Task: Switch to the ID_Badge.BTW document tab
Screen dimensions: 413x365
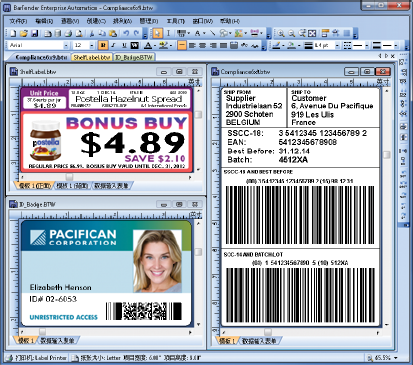Action: (x=134, y=57)
